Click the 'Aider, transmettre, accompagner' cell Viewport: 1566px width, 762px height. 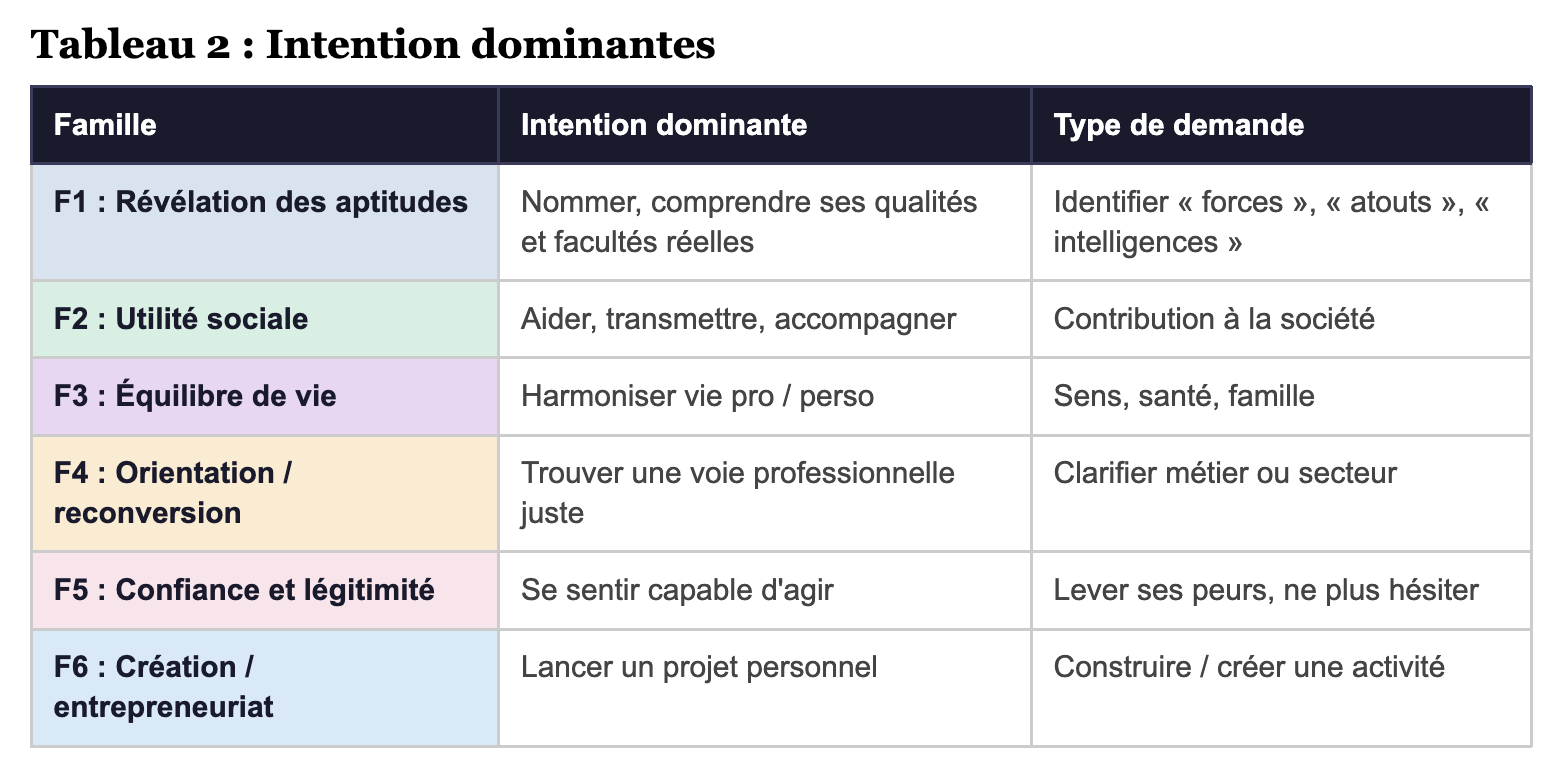[x=738, y=320]
